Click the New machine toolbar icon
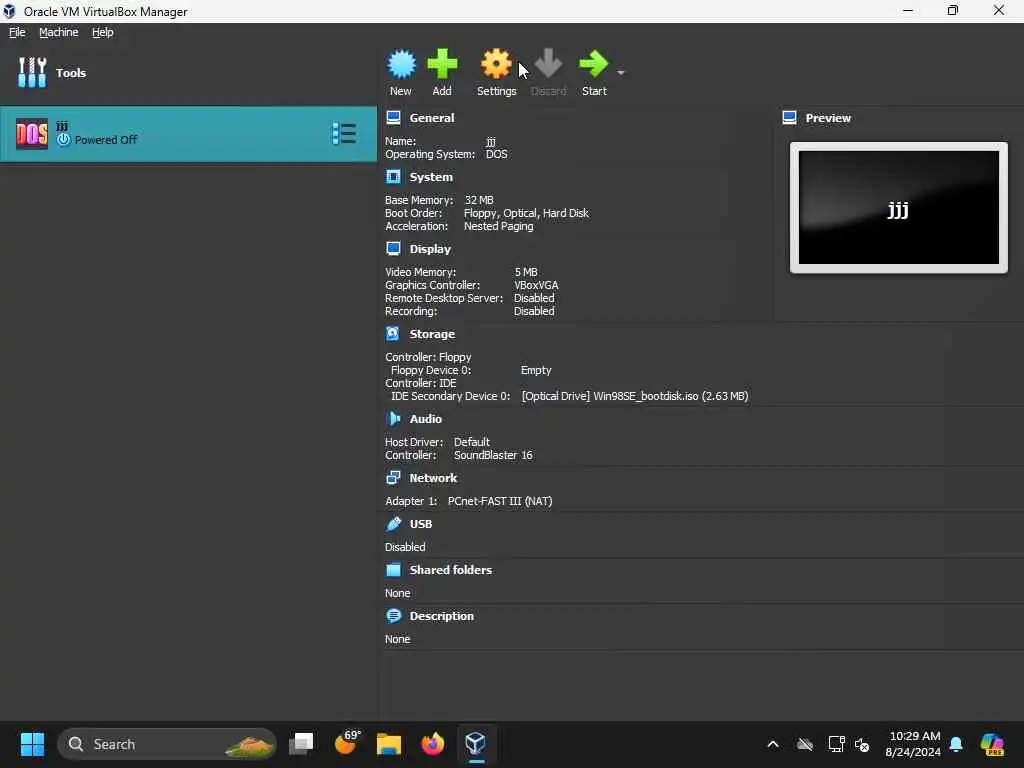The image size is (1024, 768). click(401, 64)
